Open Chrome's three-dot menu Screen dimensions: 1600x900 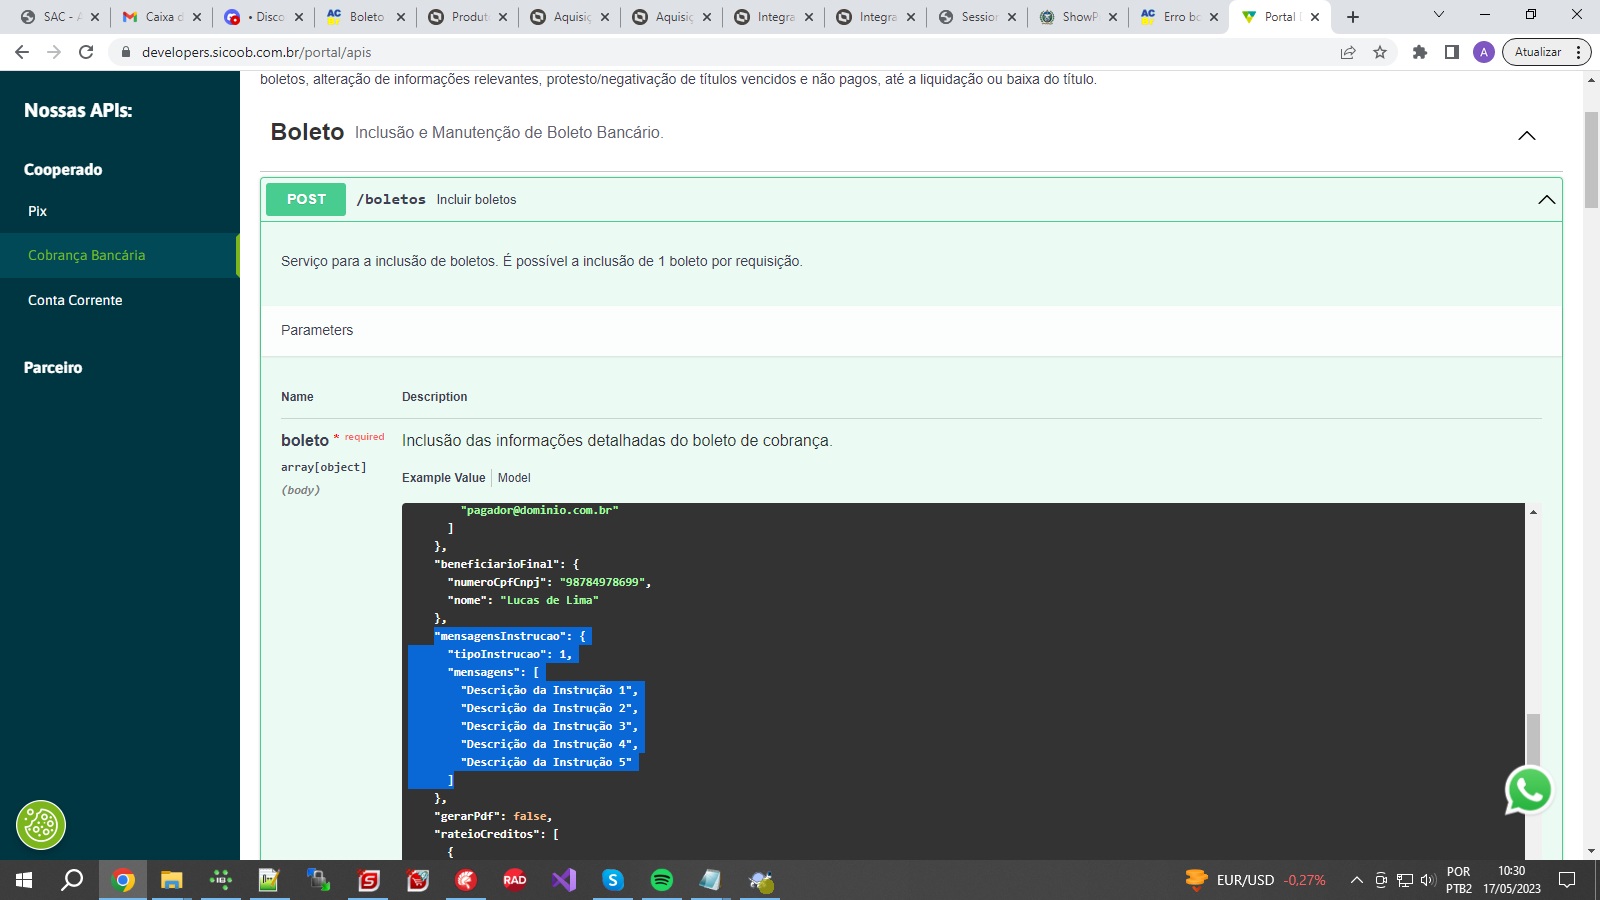(1579, 52)
